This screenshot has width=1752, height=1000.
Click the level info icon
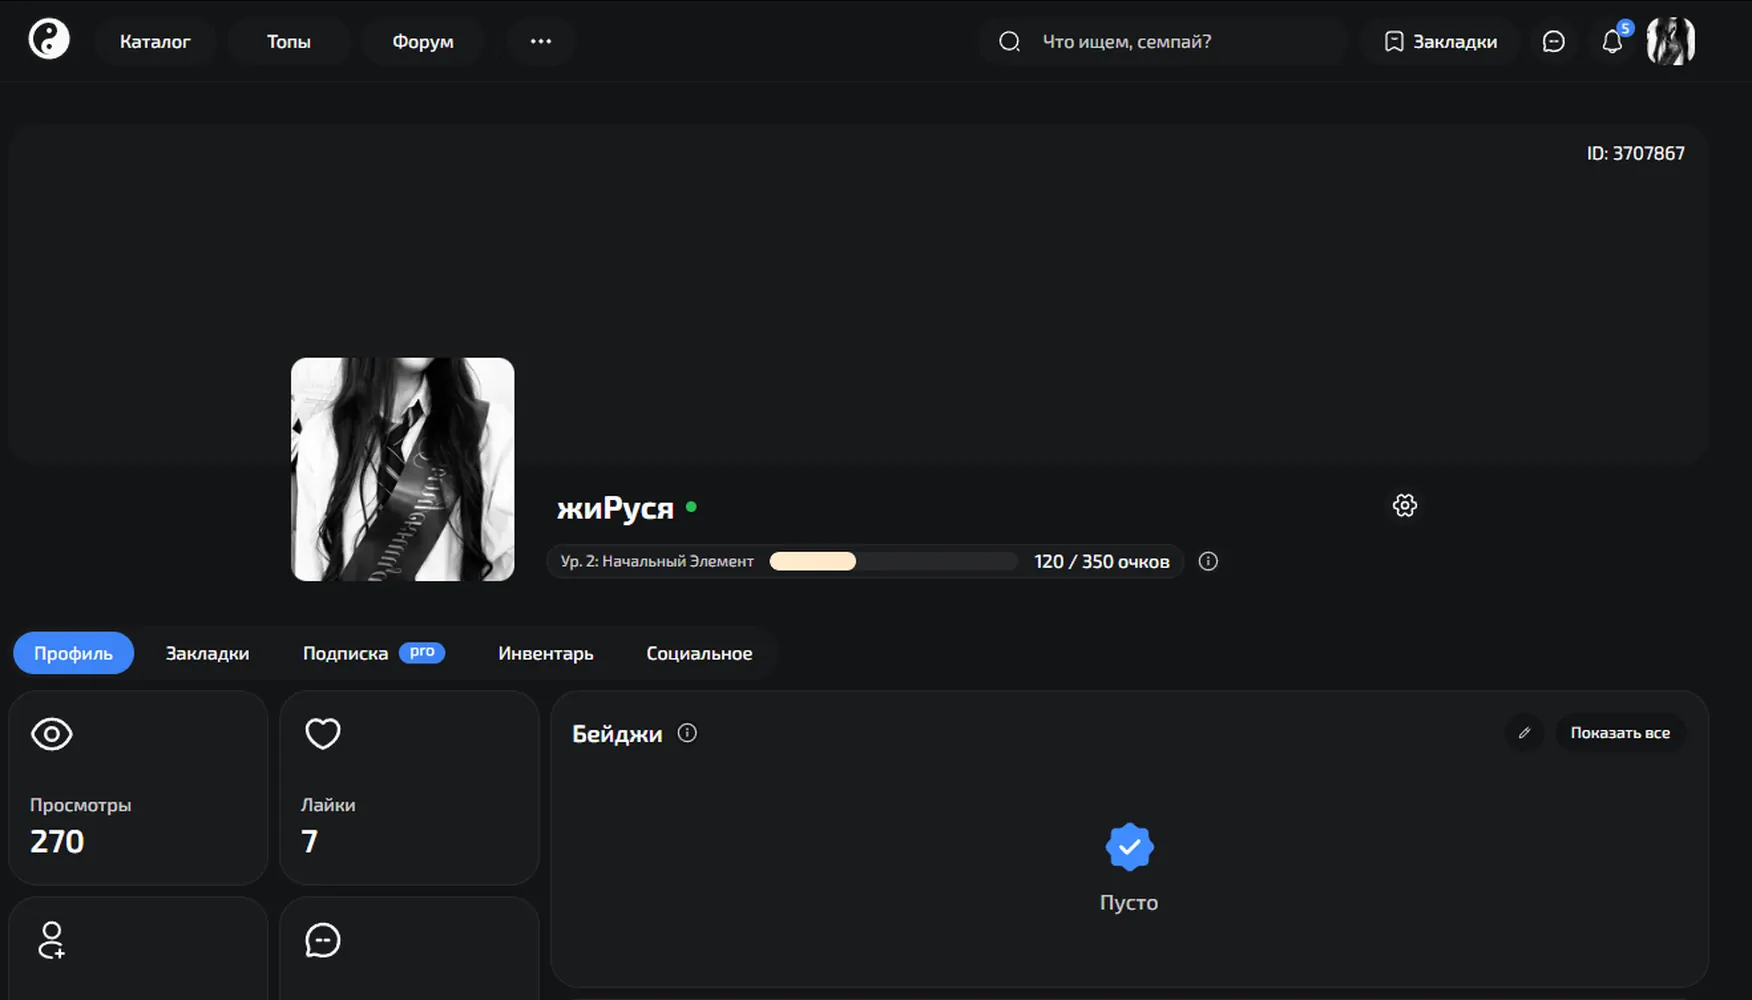click(x=1208, y=561)
